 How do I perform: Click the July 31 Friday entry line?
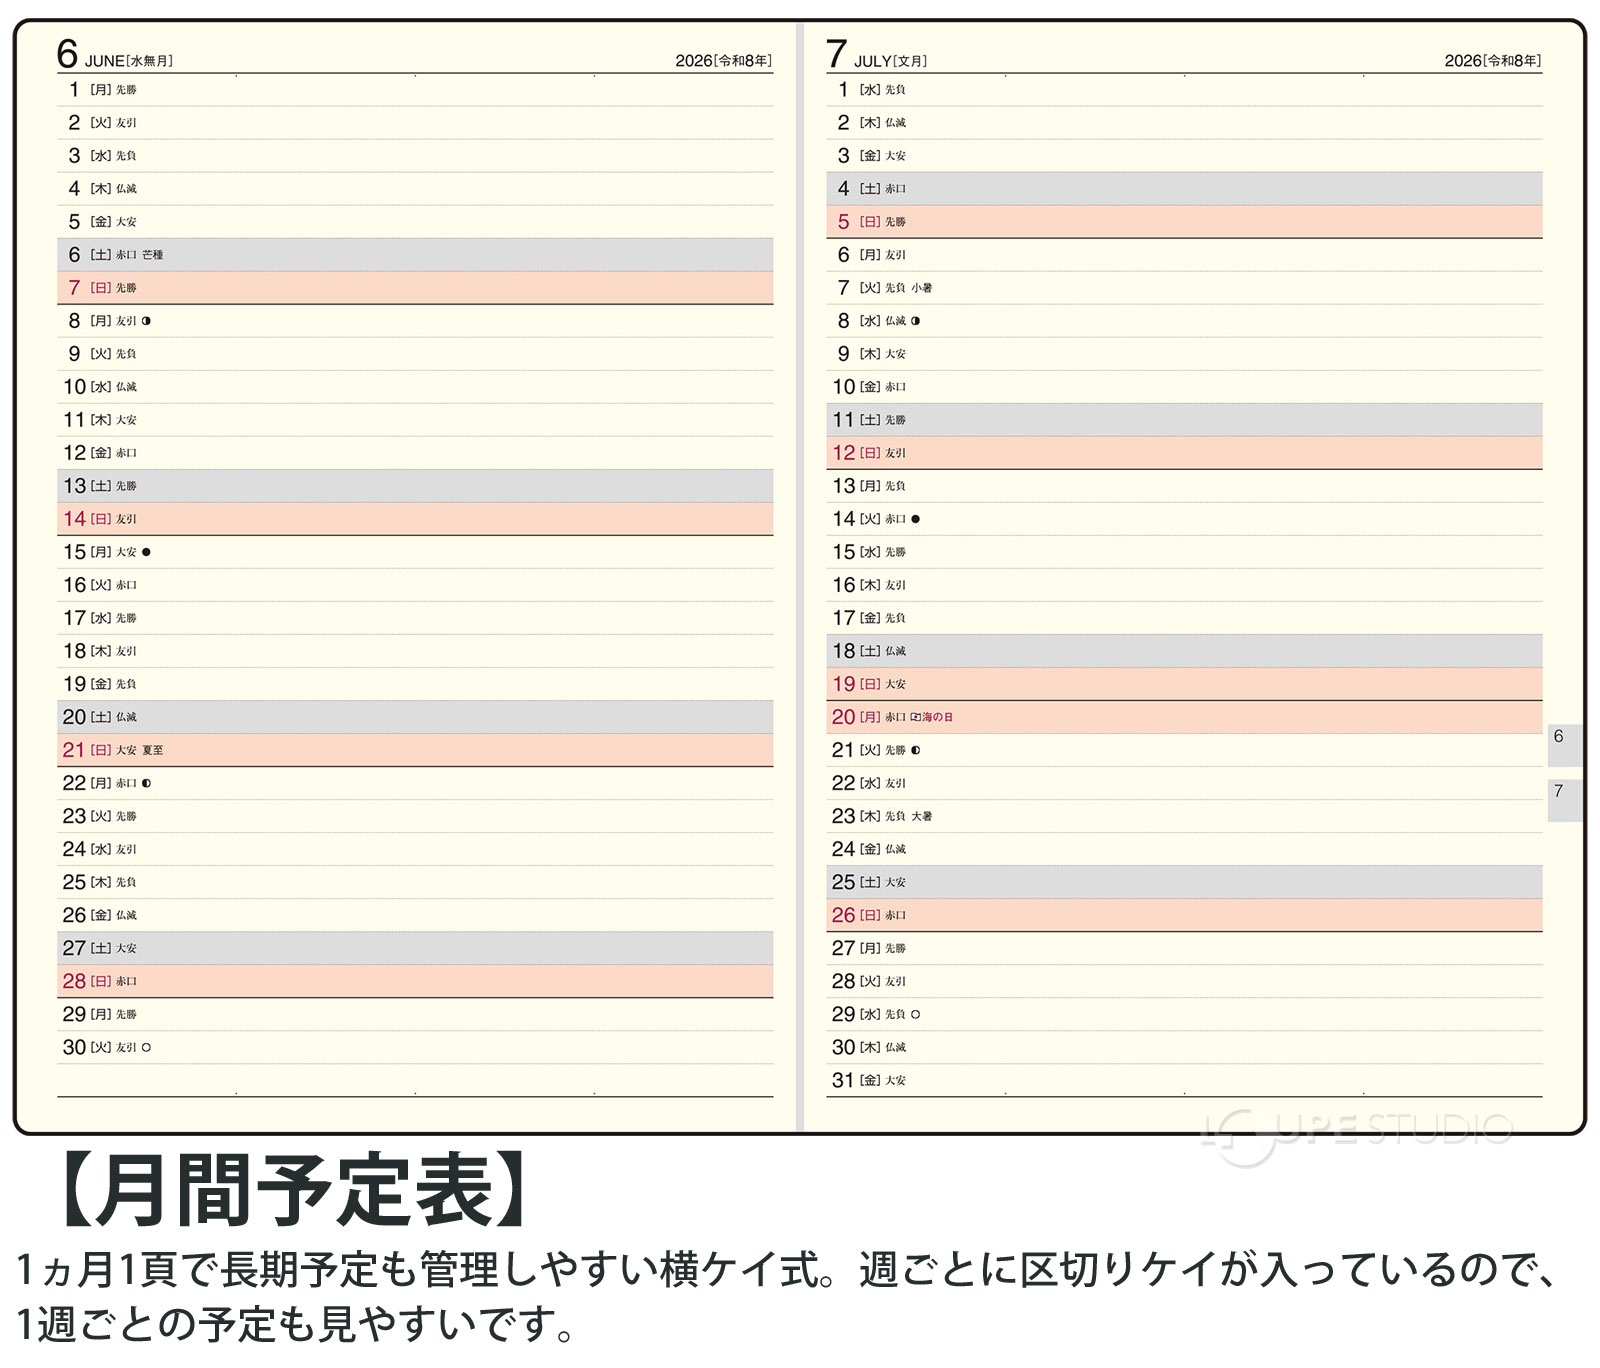tap(1184, 1080)
